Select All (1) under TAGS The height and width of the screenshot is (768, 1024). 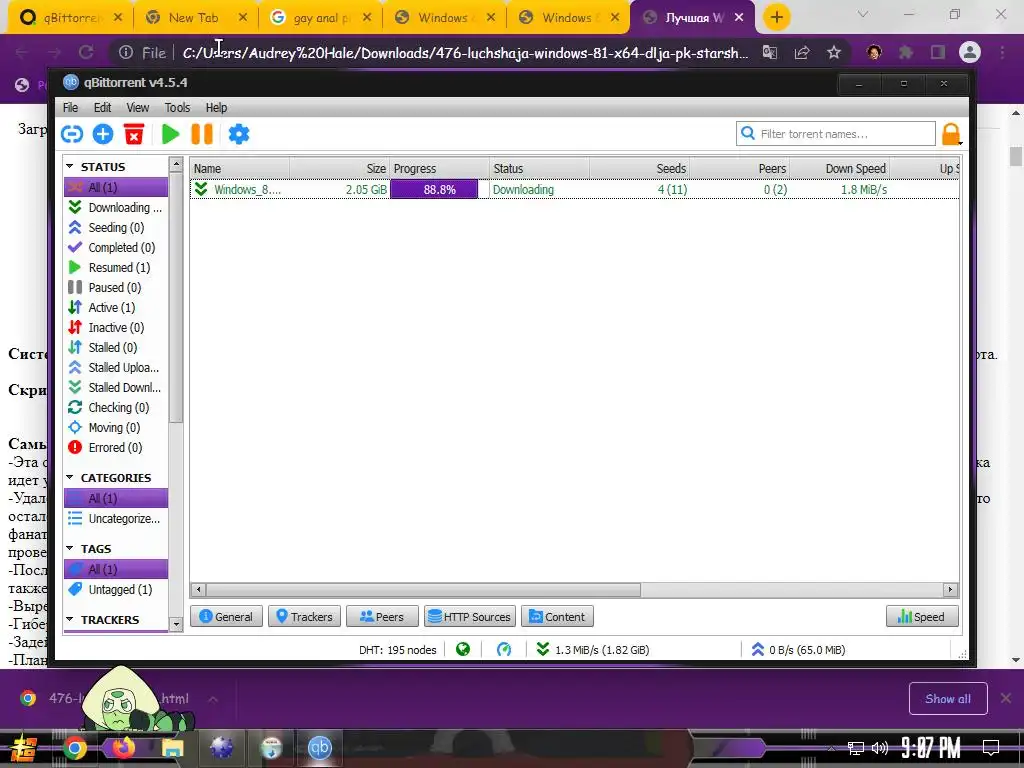116,569
